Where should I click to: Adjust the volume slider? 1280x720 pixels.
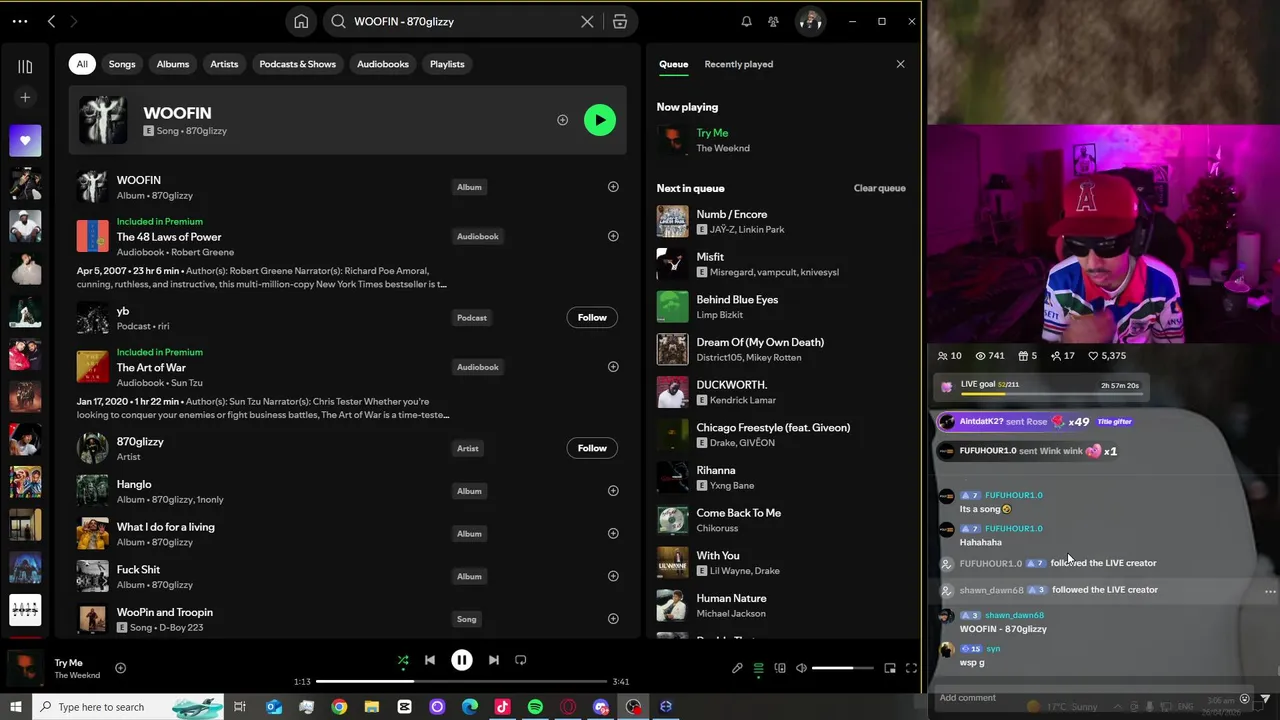point(842,668)
